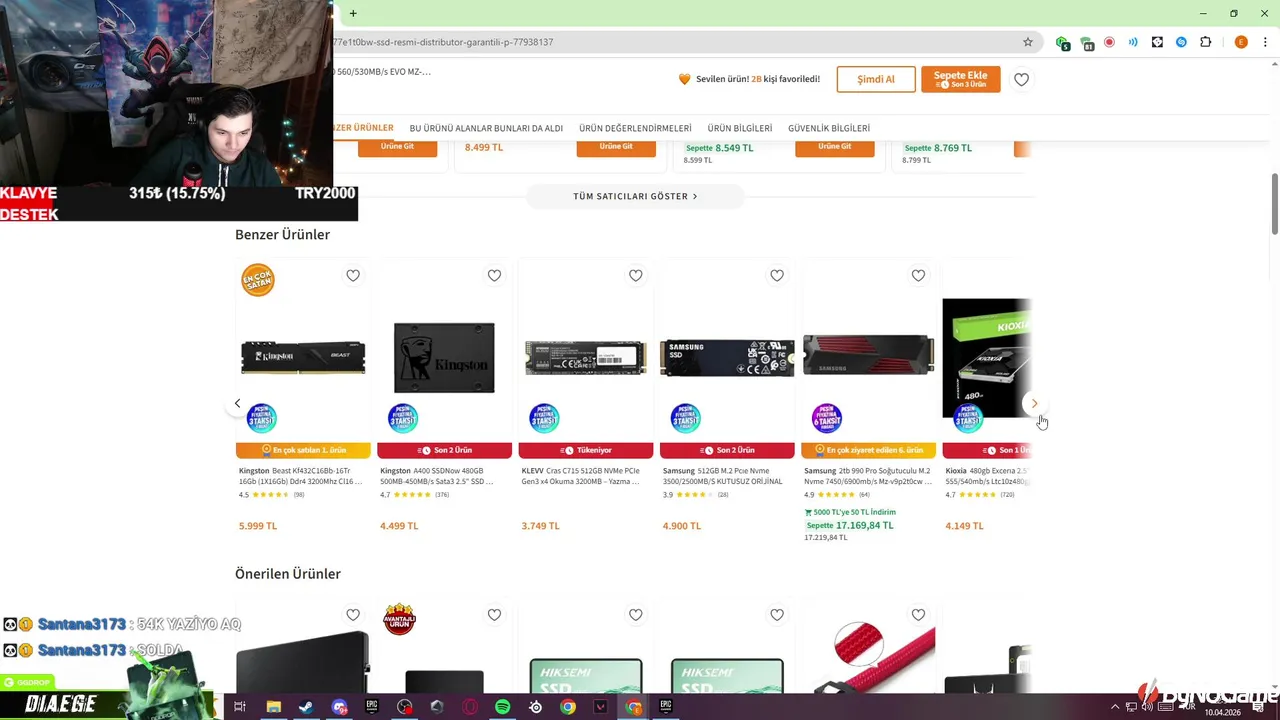This screenshot has width=1280, height=720.
Task: Click the page vertical scrollbar
Action: [x=1274, y=204]
